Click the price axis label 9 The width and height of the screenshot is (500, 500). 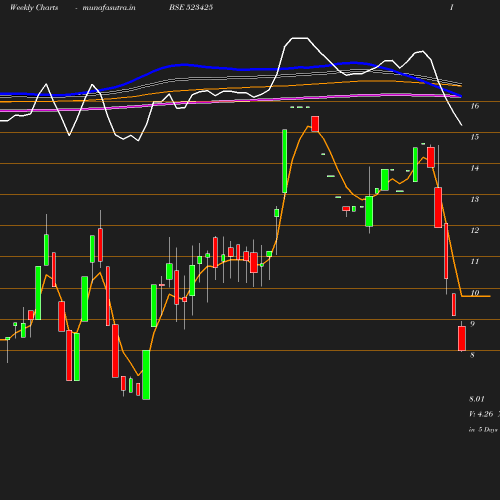click(472, 324)
